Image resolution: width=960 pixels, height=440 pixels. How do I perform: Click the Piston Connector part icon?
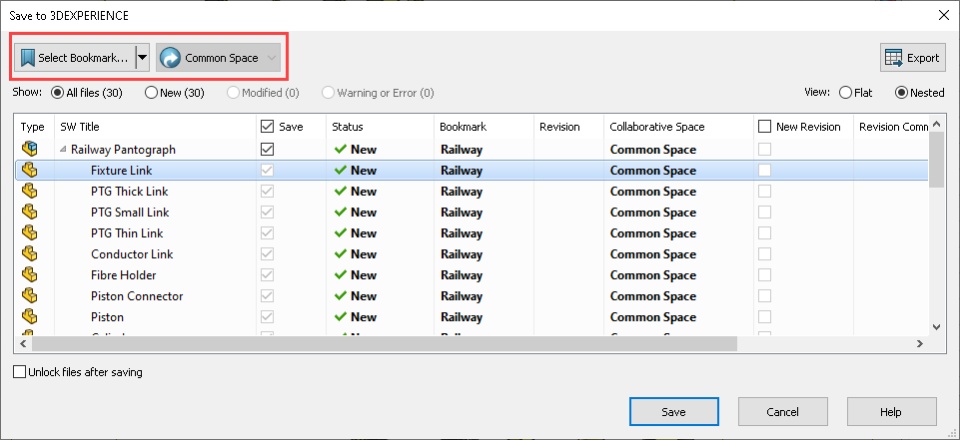click(x=29, y=296)
